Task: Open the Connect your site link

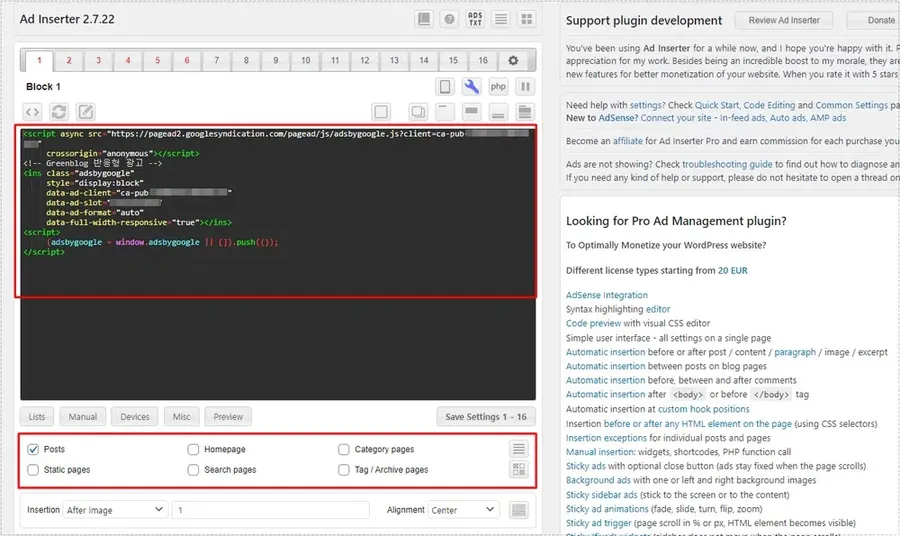Action: point(676,118)
